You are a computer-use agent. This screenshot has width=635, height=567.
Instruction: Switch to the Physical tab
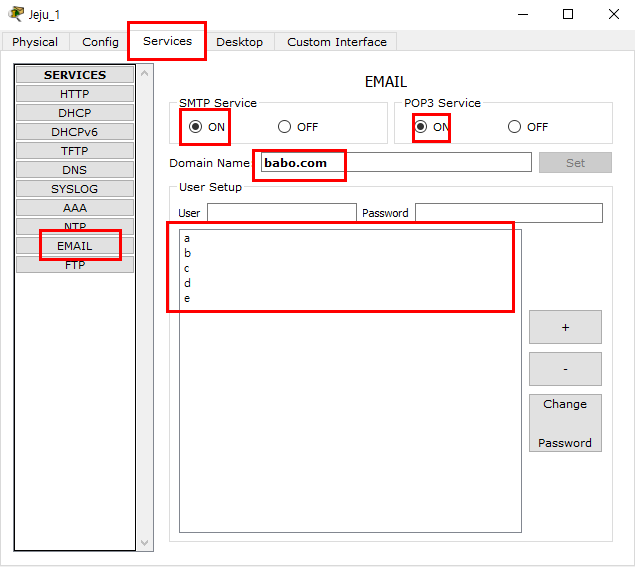click(35, 42)
